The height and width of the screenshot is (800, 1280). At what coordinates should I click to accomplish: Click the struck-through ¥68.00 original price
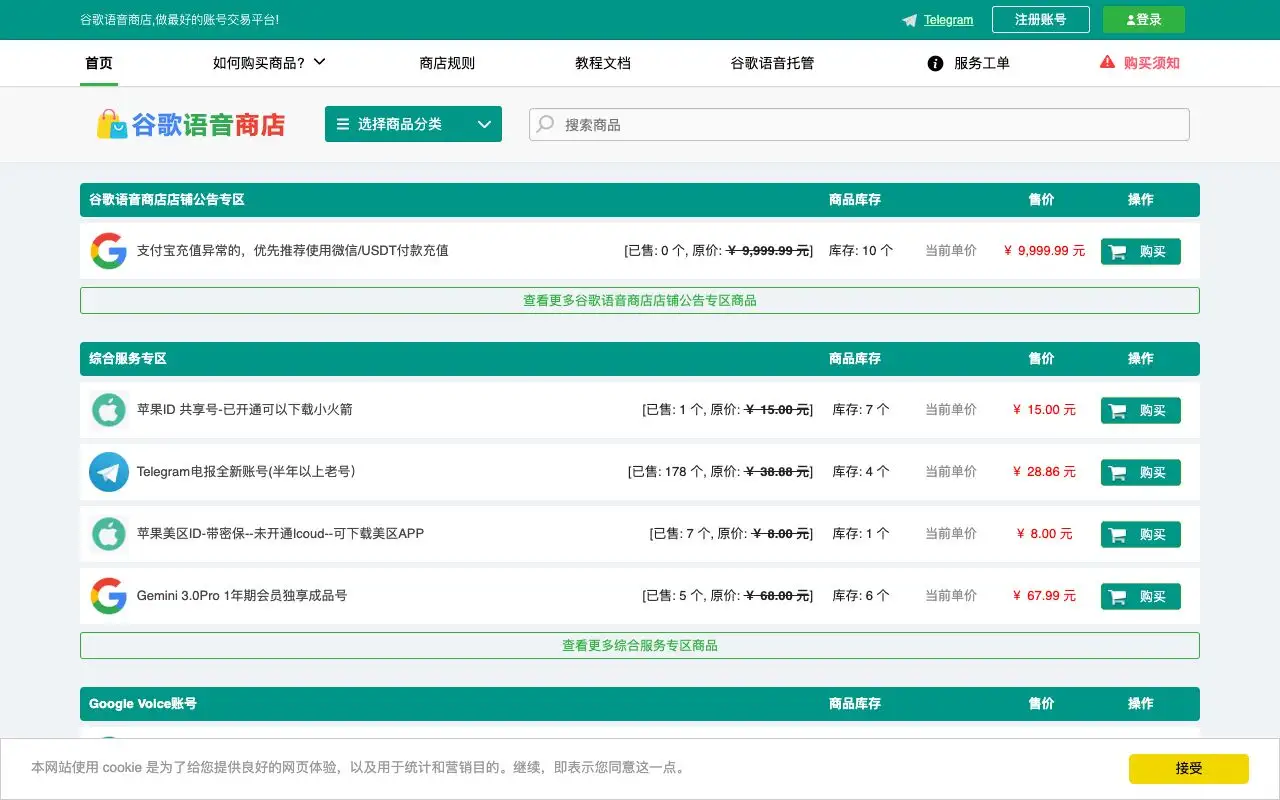pos(777,596)
